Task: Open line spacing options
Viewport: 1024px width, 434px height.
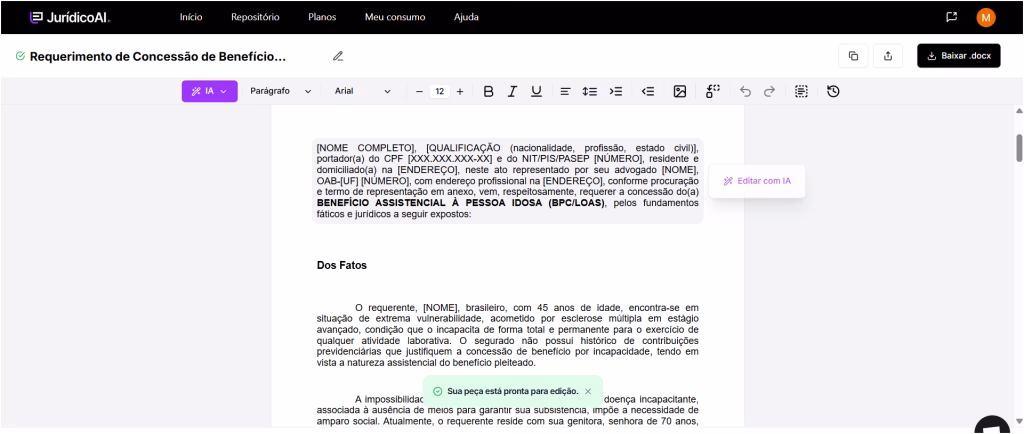Action: pos(590,91)
